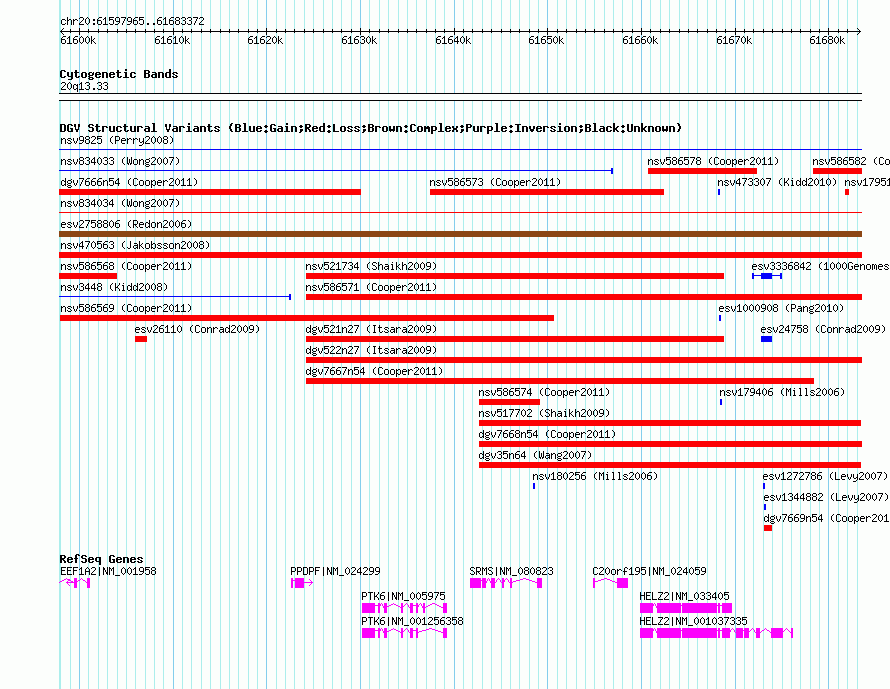Click the dgv35n64 (Wang2007) label
The image size is (890, 689).
click(x=535, y=455)
